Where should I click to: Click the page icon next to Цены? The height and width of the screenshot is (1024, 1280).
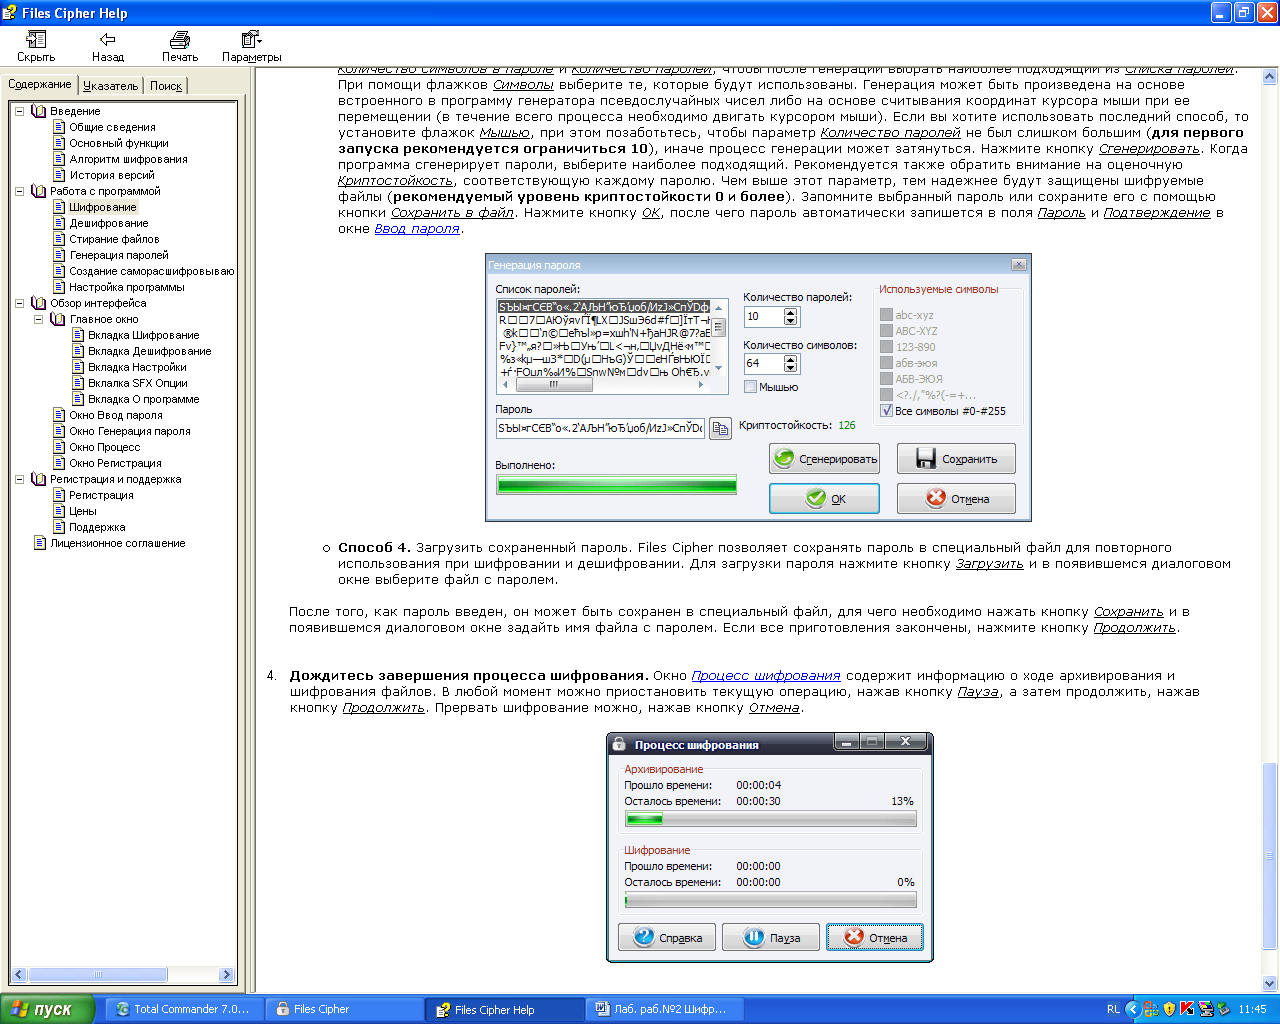(x=59, y=511)
